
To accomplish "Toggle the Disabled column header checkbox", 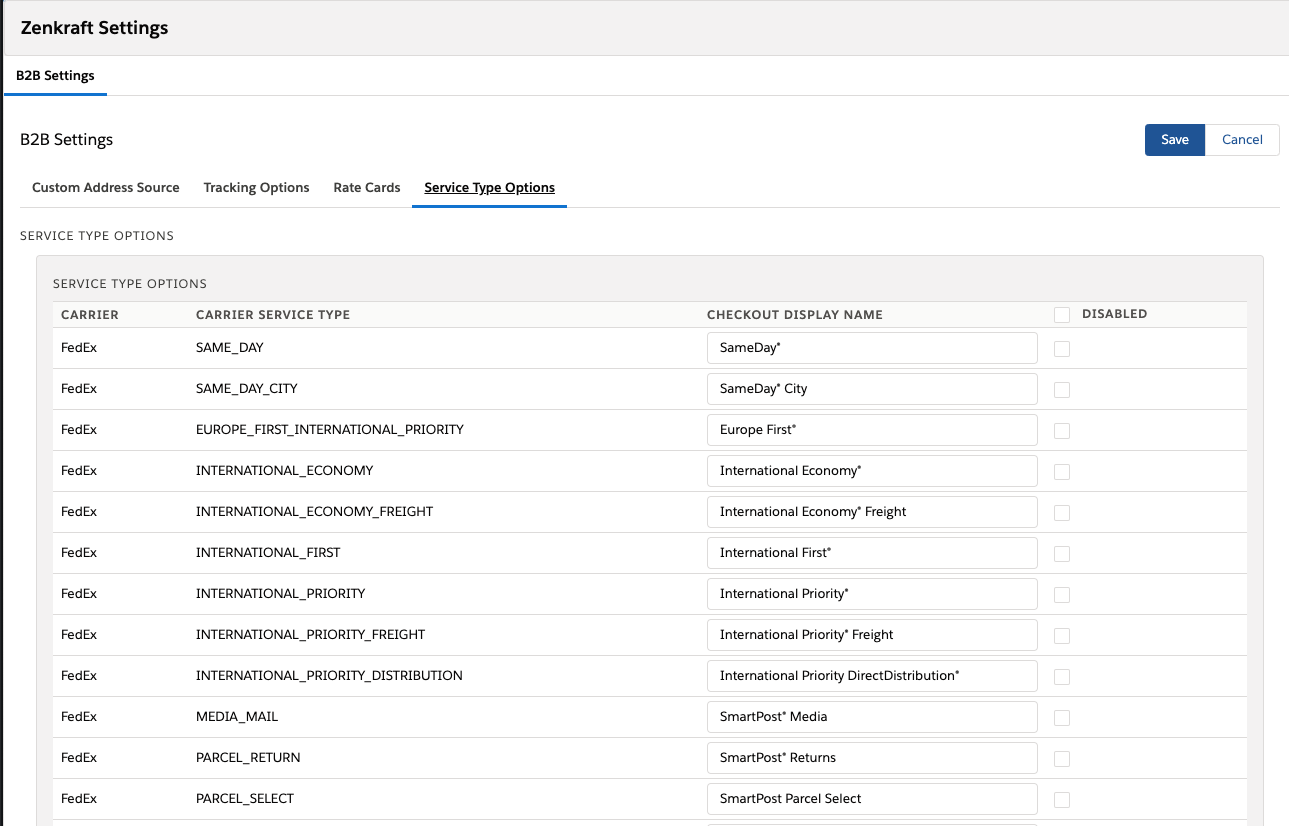I will coord(1062,314).
